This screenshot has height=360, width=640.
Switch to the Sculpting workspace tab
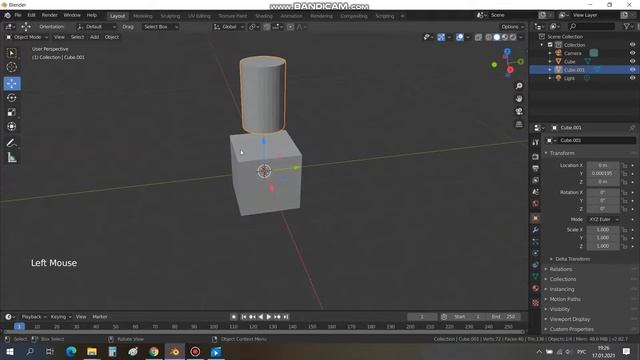pyautogui.click(x=170, y=16)
